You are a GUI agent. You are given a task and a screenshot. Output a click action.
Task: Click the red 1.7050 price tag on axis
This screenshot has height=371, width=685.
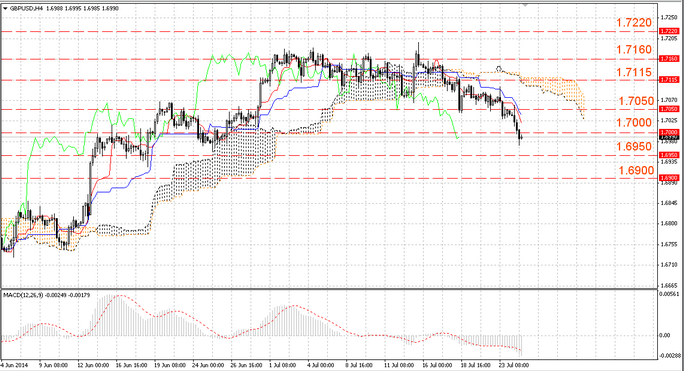669,109
